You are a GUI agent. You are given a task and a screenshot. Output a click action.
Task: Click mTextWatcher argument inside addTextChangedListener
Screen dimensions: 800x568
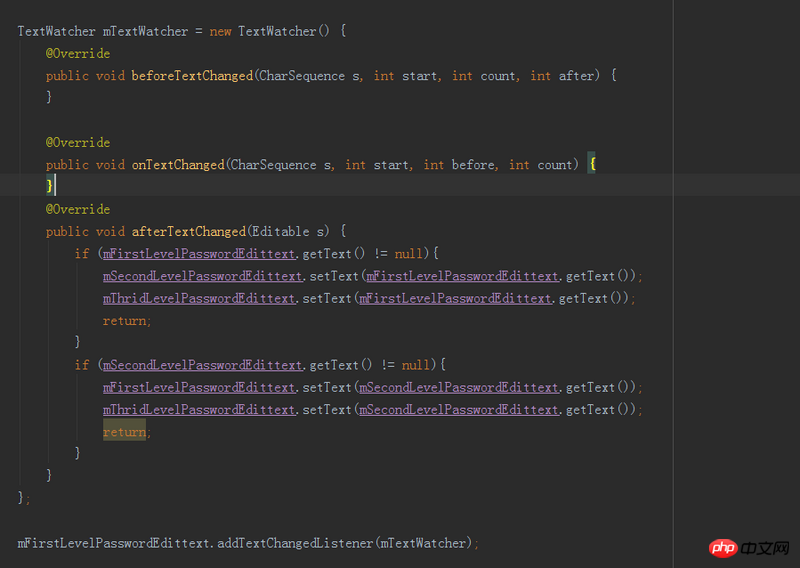point(423,543)
